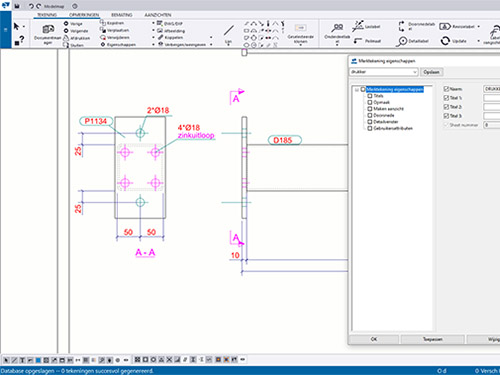Check the Opmaak tree checkbox
500x375 pixels.
370,102
